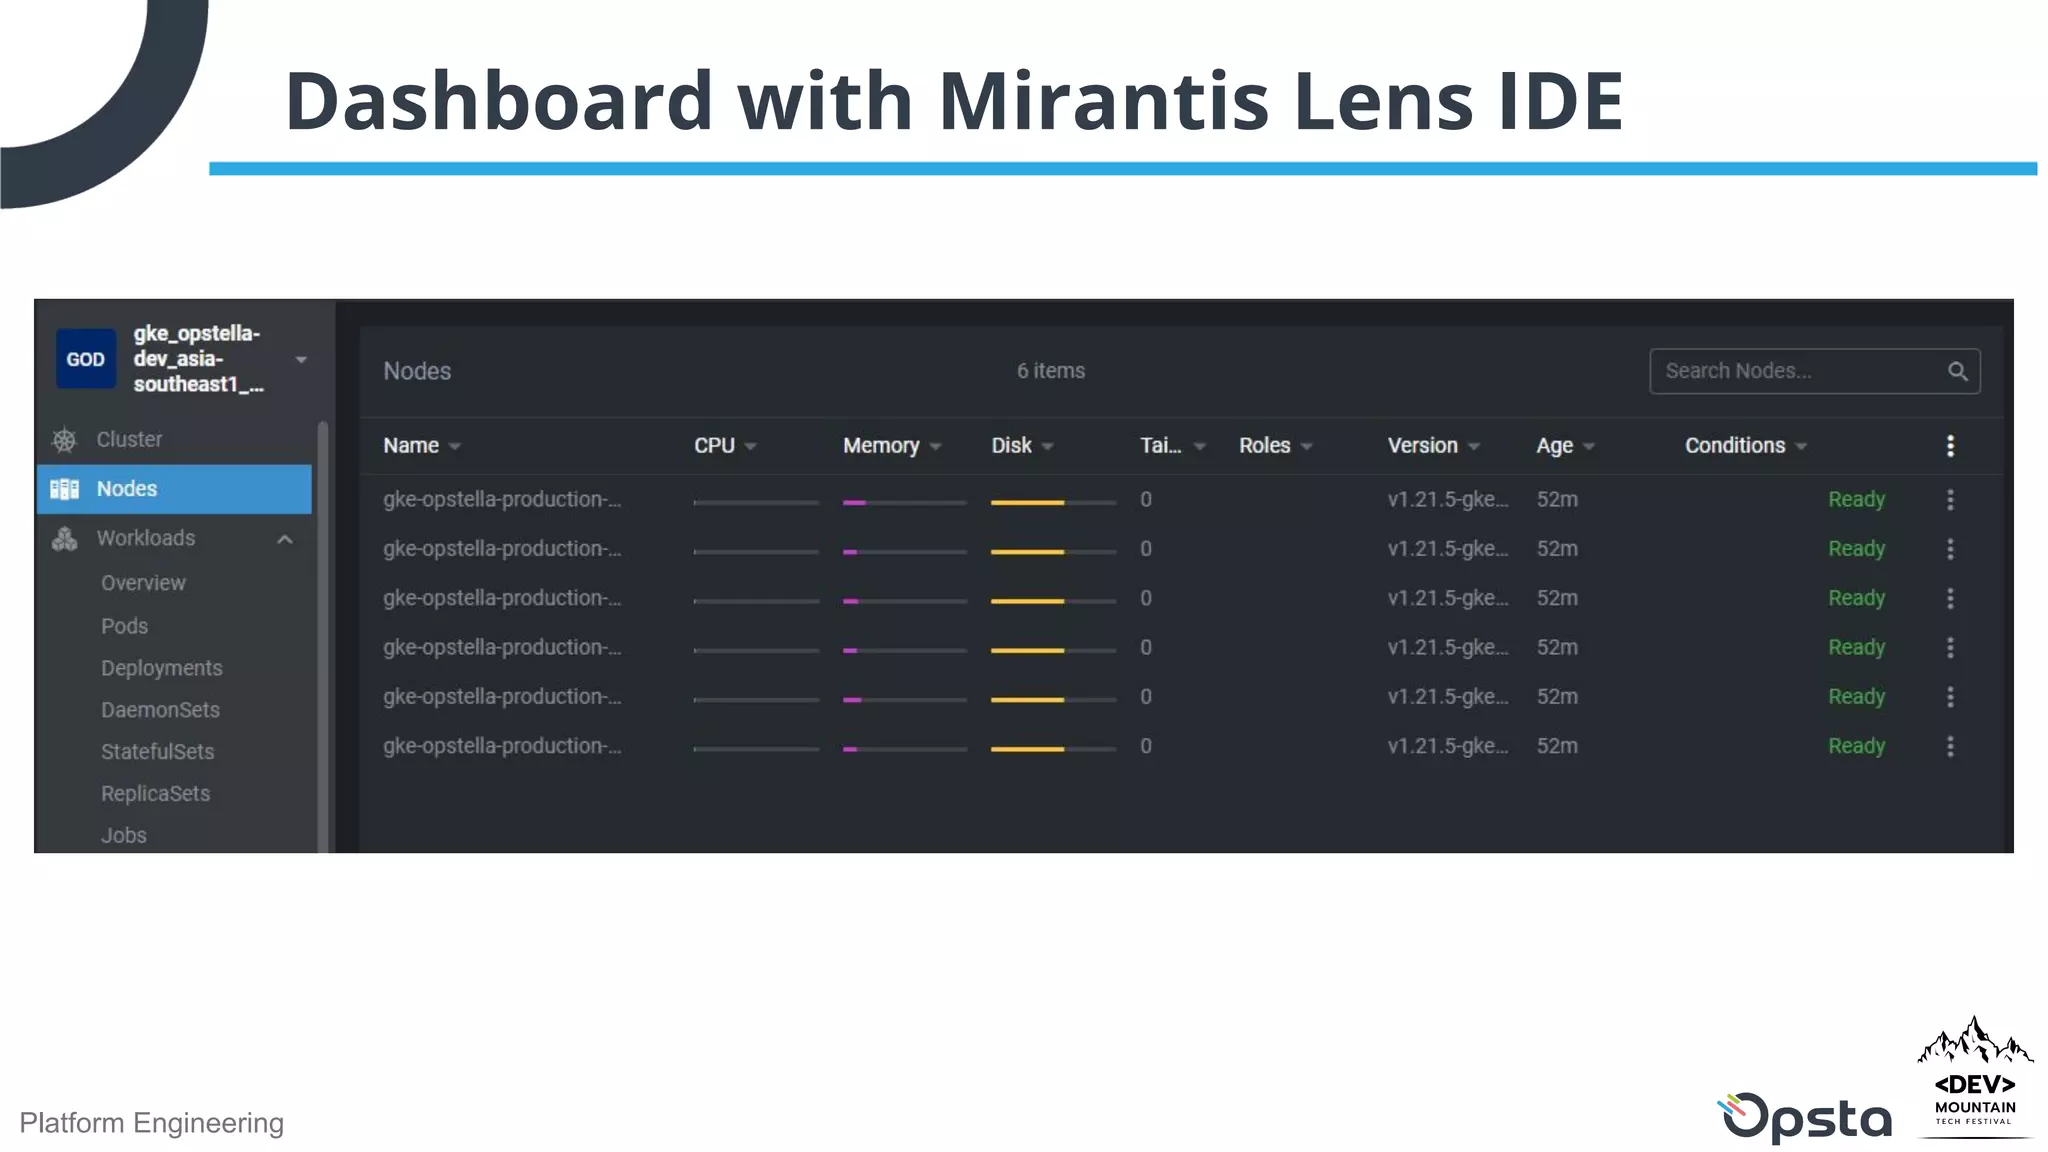Open the second node row's kebab menu
This screenshot has height=1152, width=2048.
click(x=1950, y=549)
